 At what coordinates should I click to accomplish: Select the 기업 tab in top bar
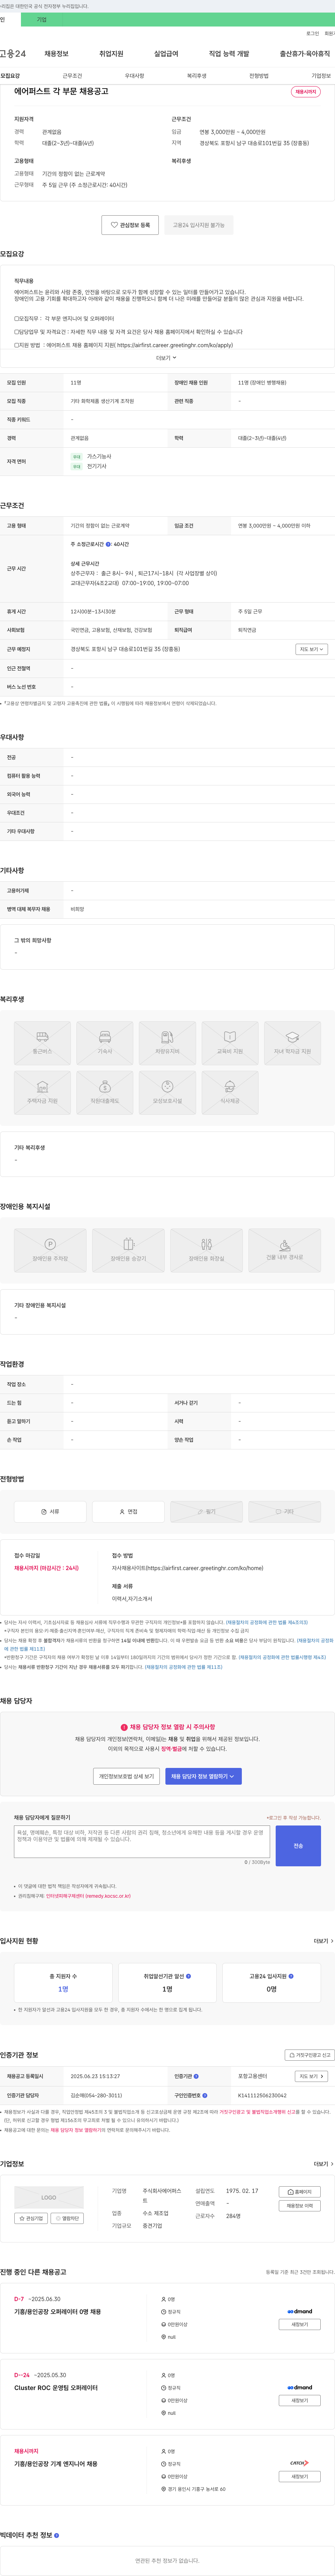click(x=42, y=20)
